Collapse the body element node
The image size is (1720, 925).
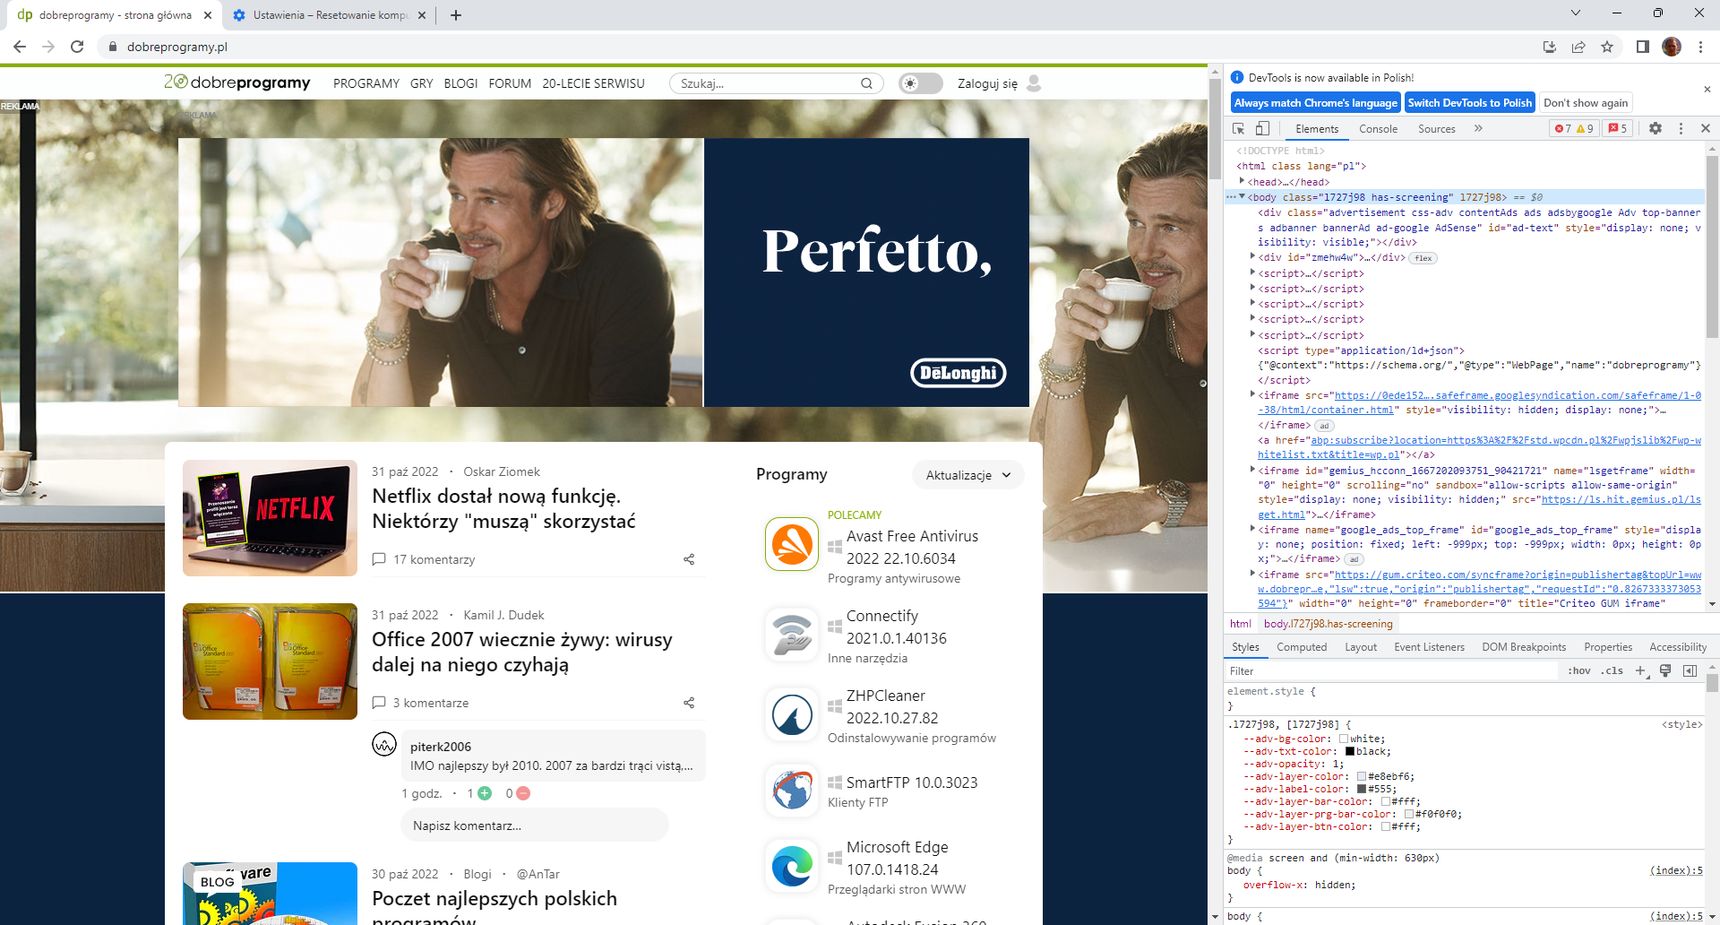1242,197
